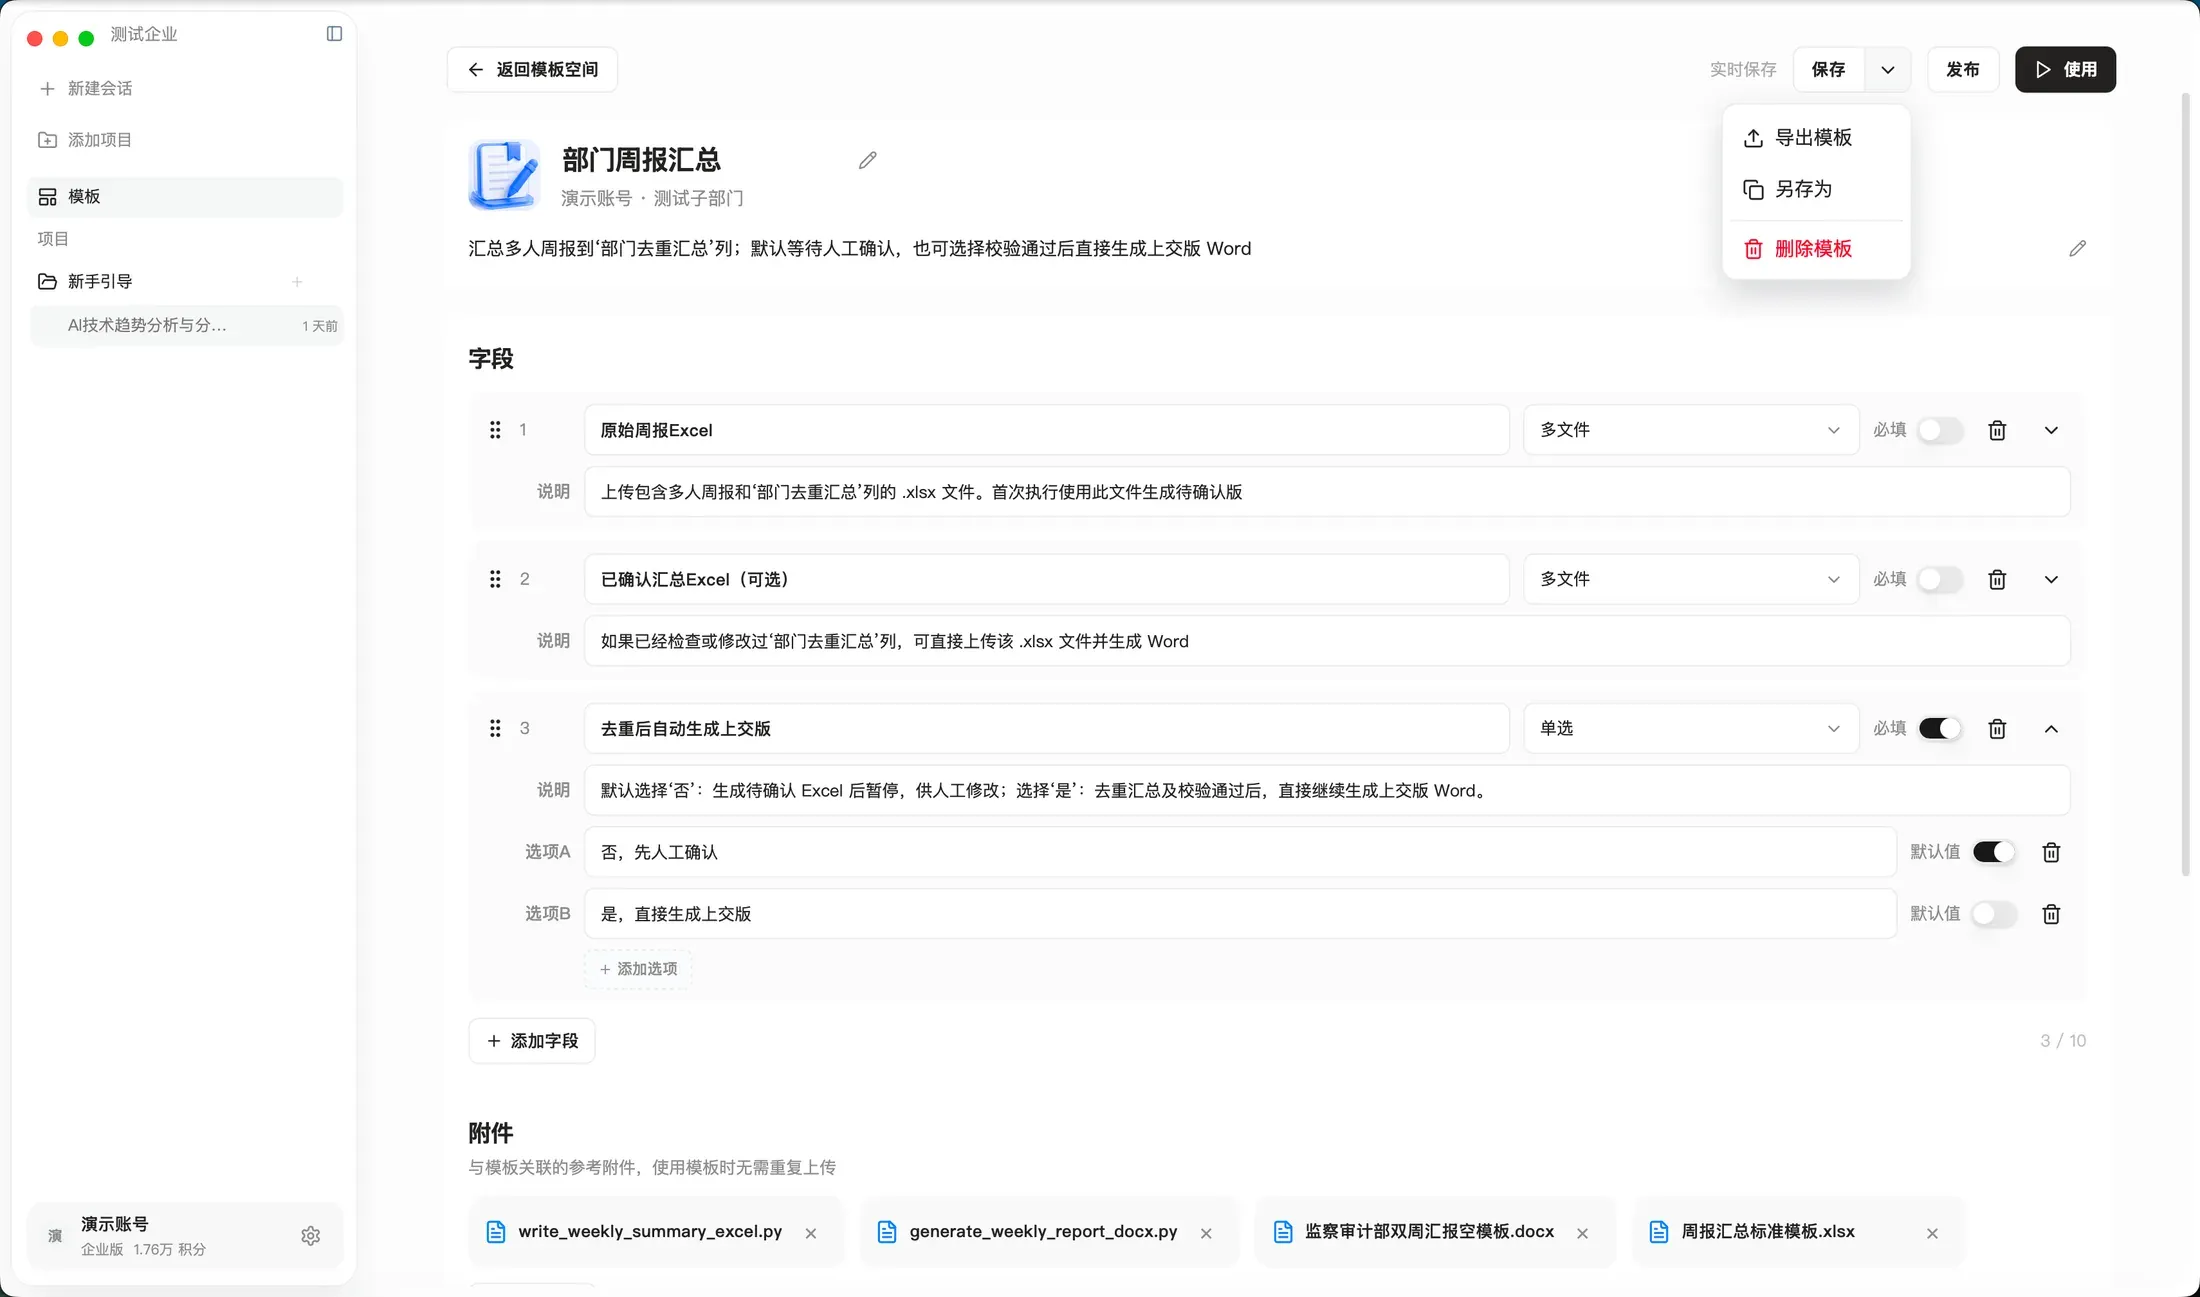Delete field 原始周报Excel with trash icon
2200x1297 pixels.
pyautogui.click(x=1997, y=430)
